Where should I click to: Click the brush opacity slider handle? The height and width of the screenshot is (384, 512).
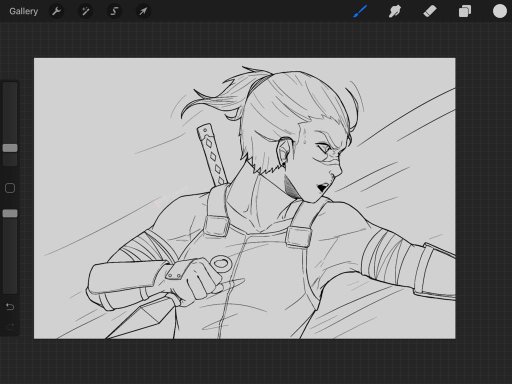10,213
